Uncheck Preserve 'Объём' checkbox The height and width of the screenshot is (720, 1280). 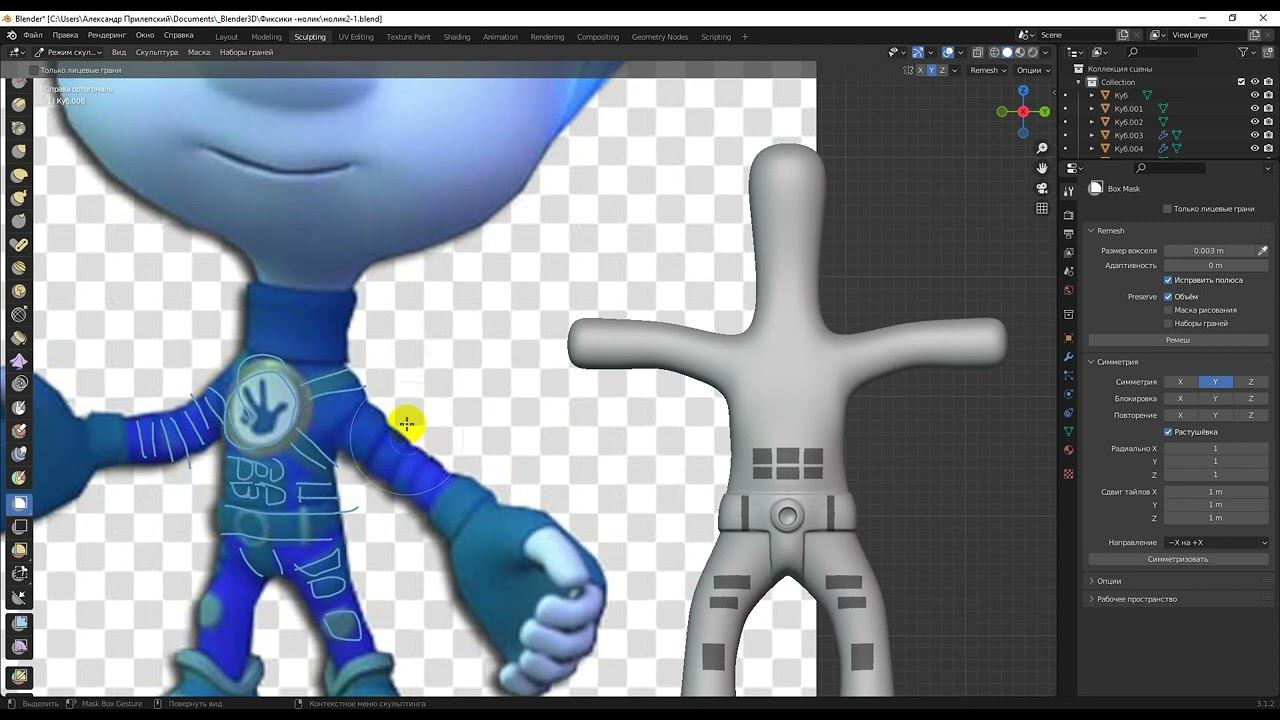[1168, 297]
